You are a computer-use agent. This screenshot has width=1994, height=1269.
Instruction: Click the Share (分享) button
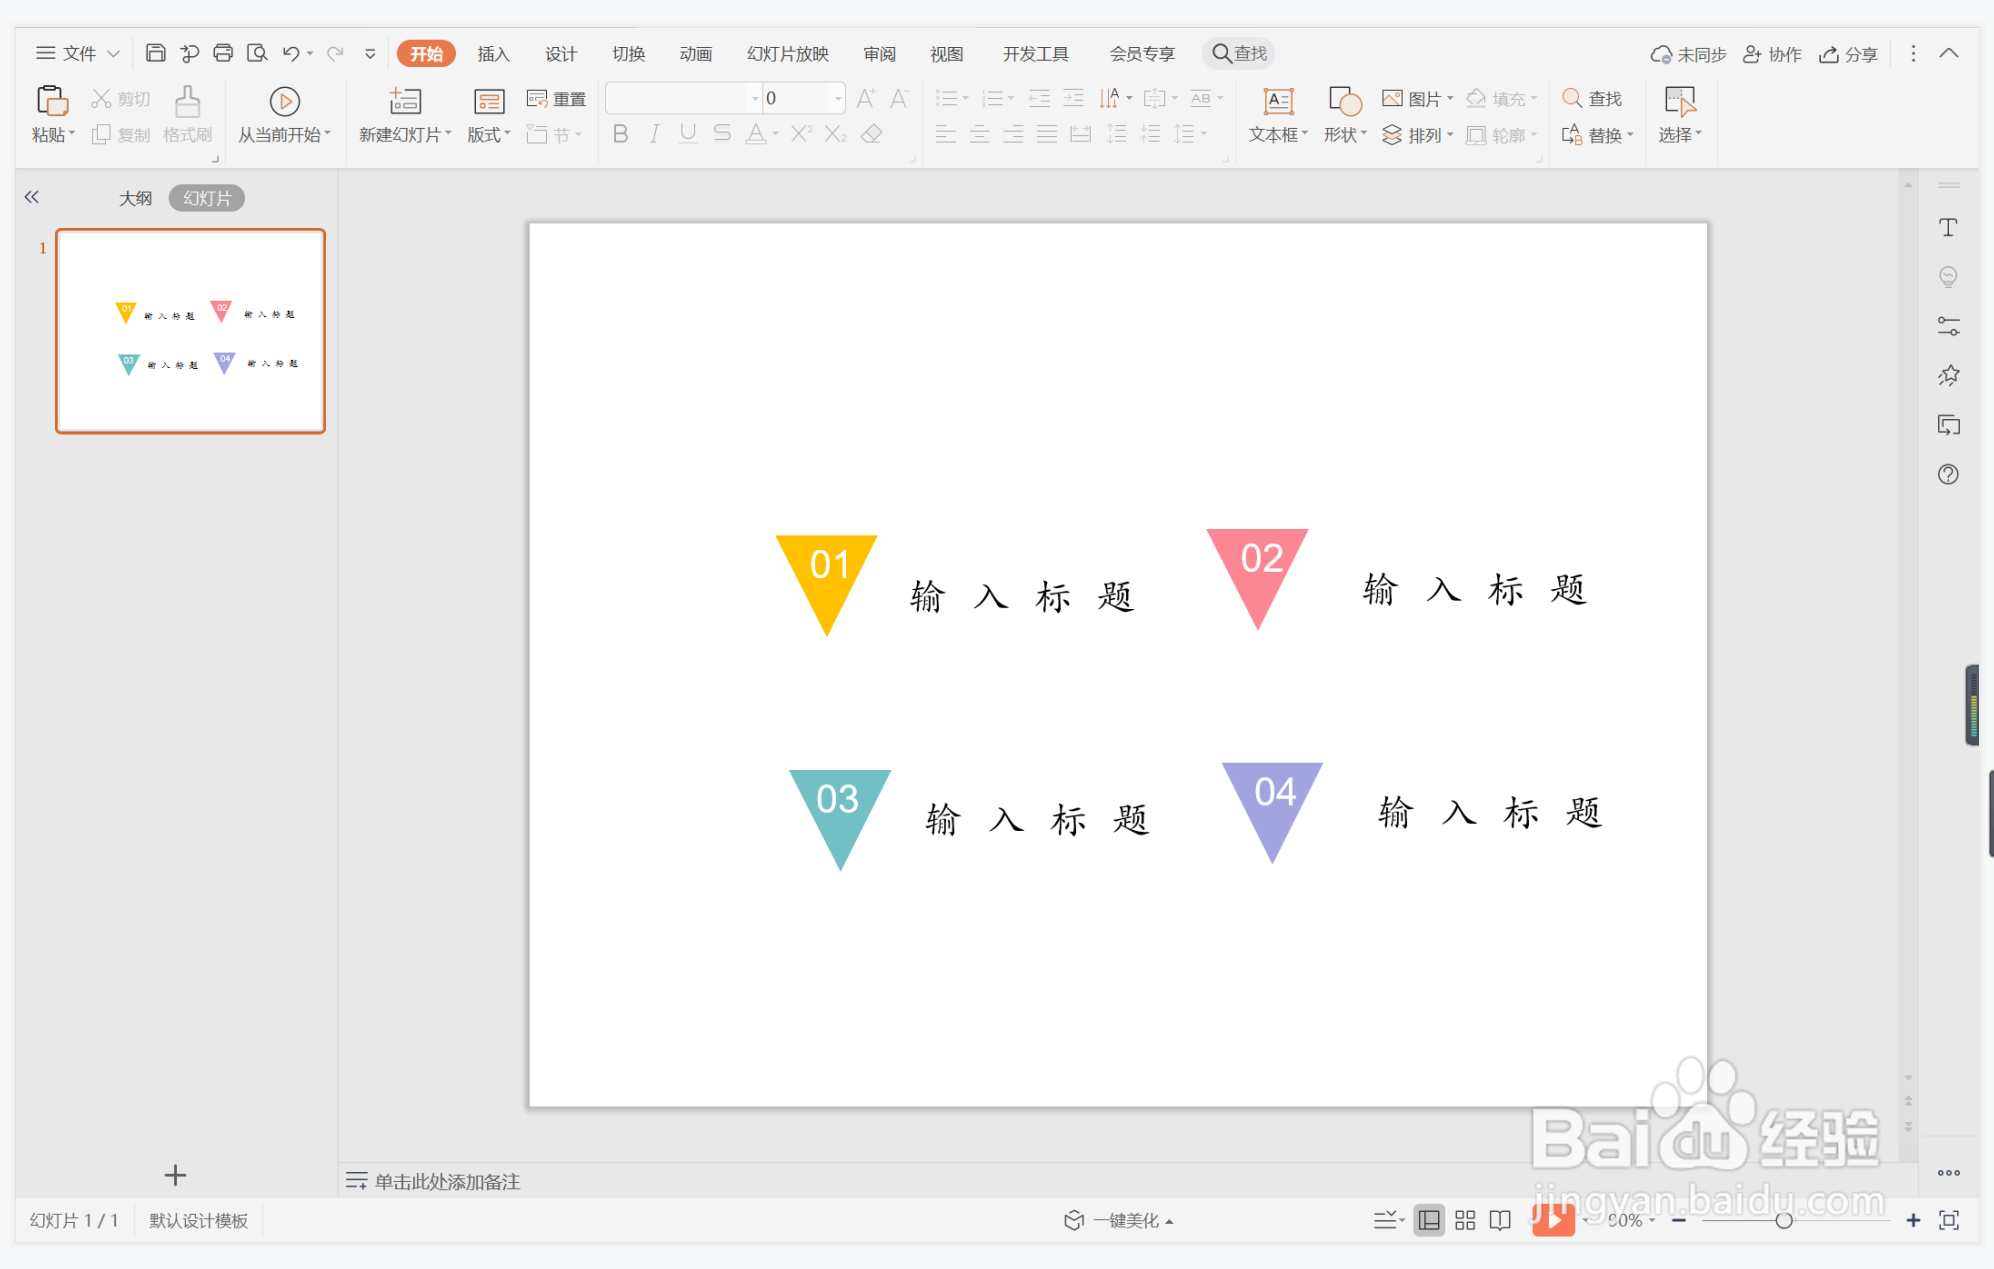[1849, 54]
